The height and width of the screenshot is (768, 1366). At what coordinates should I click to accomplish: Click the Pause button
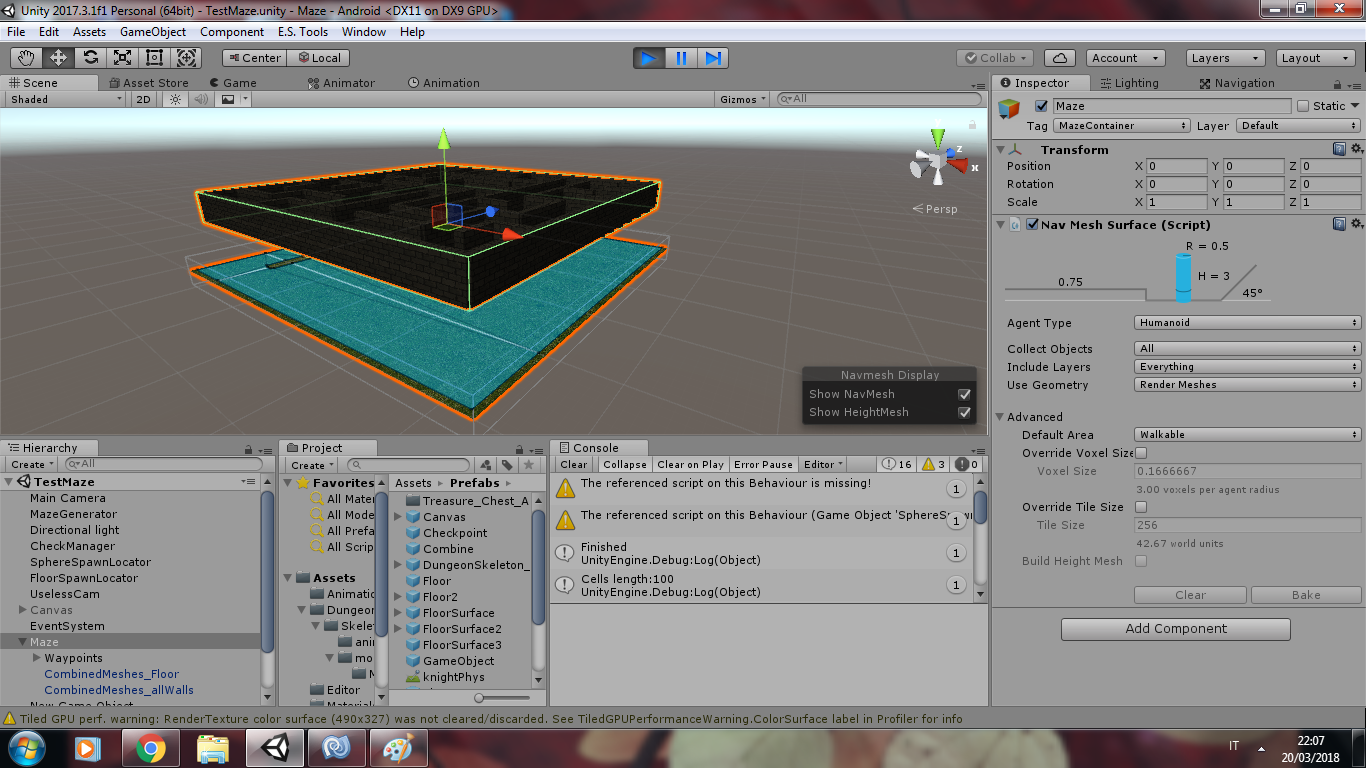click(x=681, y=58)
